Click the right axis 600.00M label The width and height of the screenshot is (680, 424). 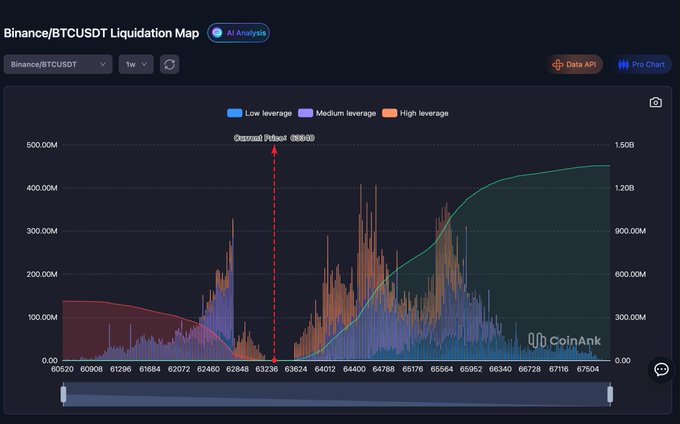[630, 274]
